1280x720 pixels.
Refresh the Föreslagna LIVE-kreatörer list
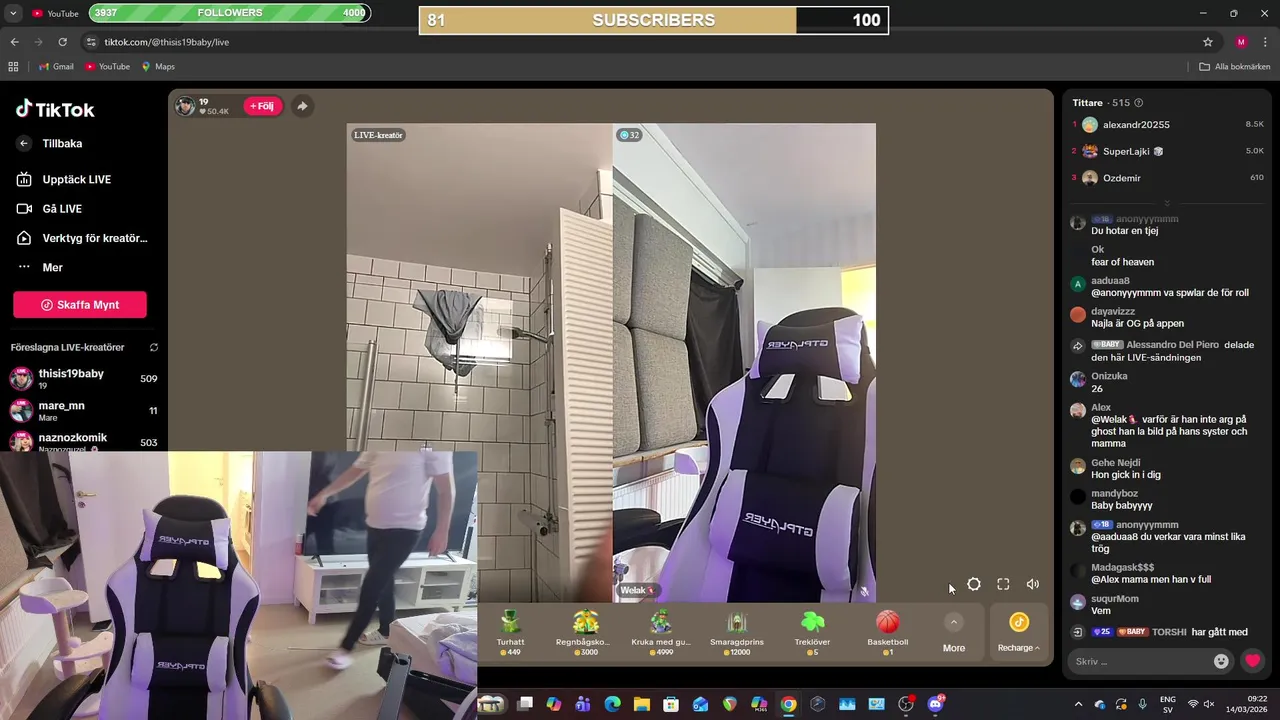point(154,347)
